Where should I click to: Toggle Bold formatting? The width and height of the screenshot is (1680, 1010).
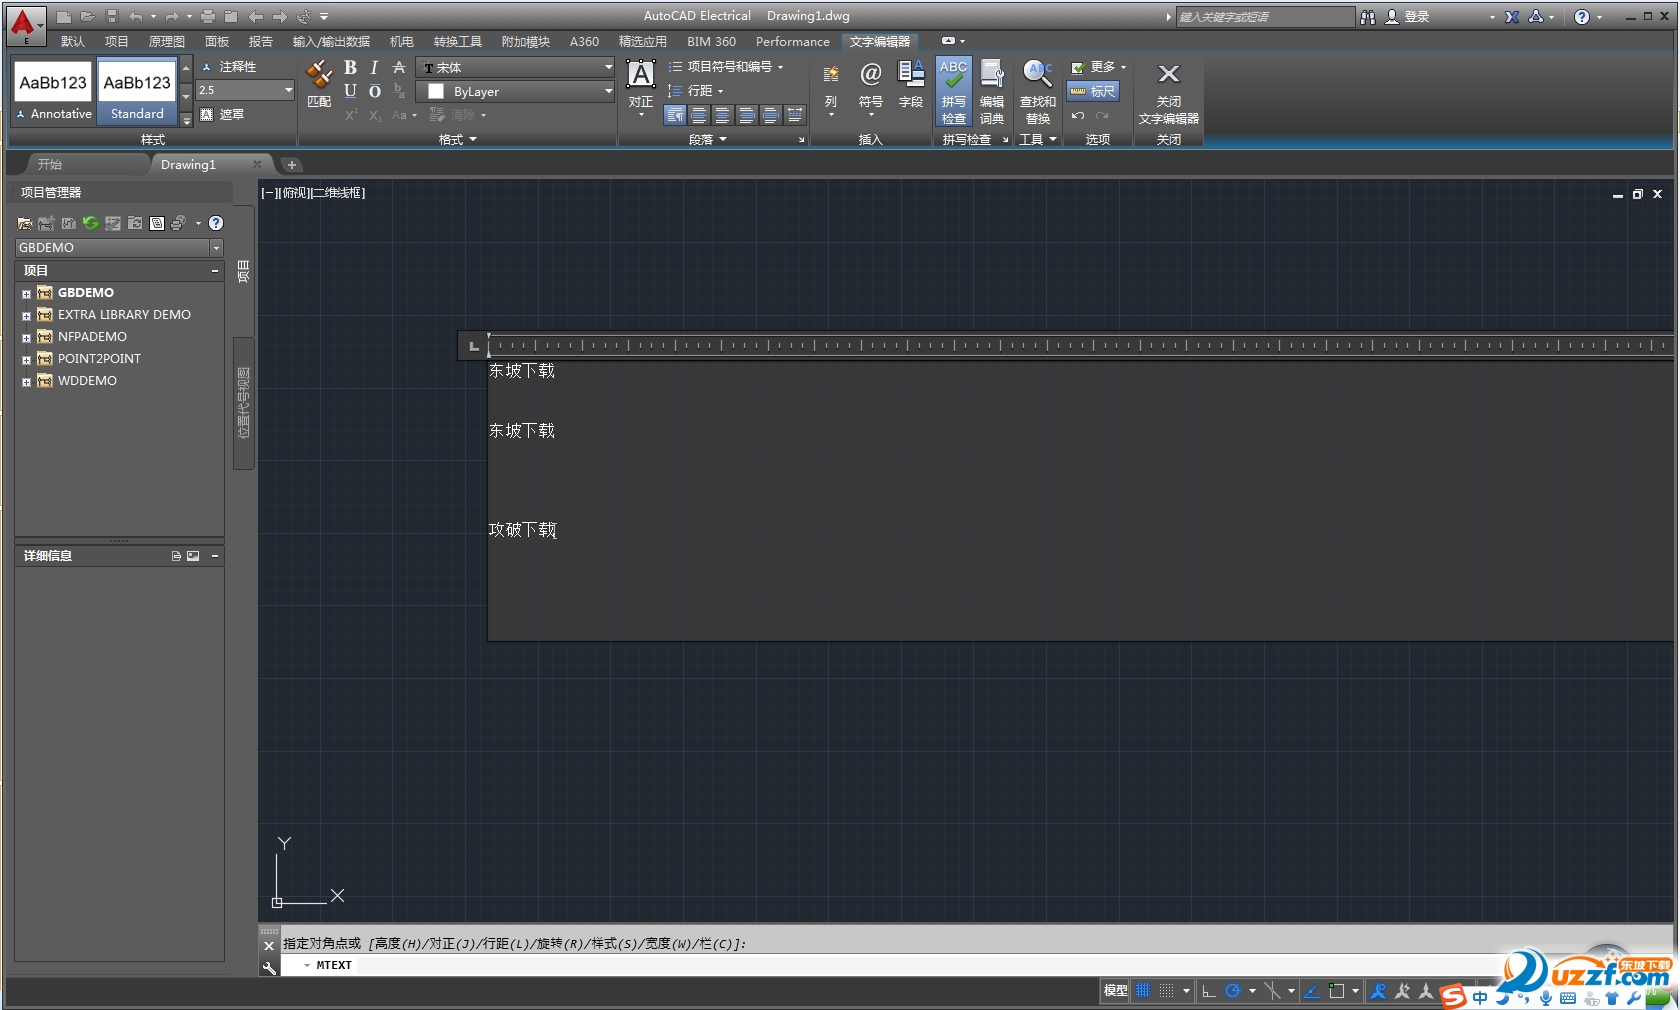click(350, 68)
